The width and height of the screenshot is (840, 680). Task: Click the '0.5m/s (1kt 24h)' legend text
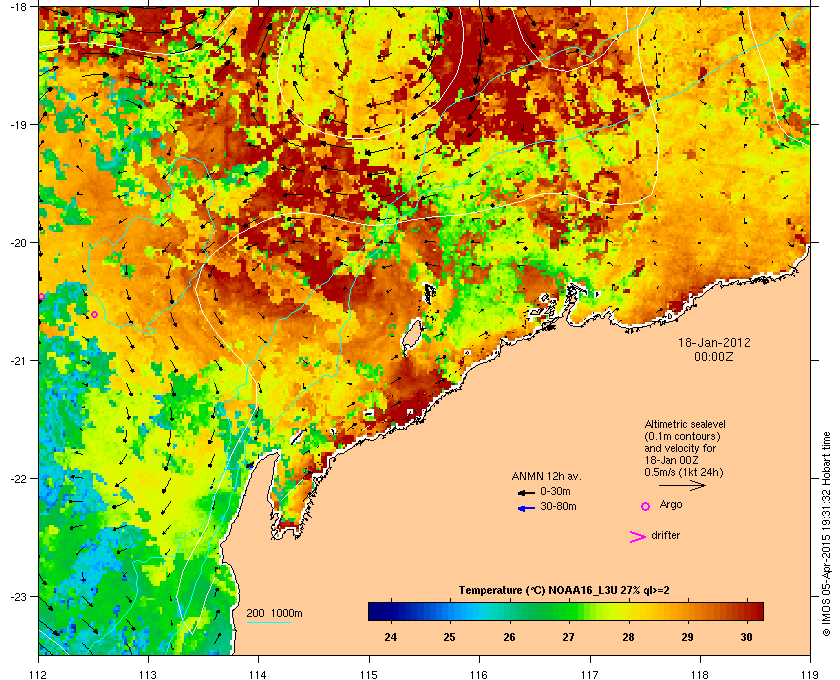[x=684, y=473]
